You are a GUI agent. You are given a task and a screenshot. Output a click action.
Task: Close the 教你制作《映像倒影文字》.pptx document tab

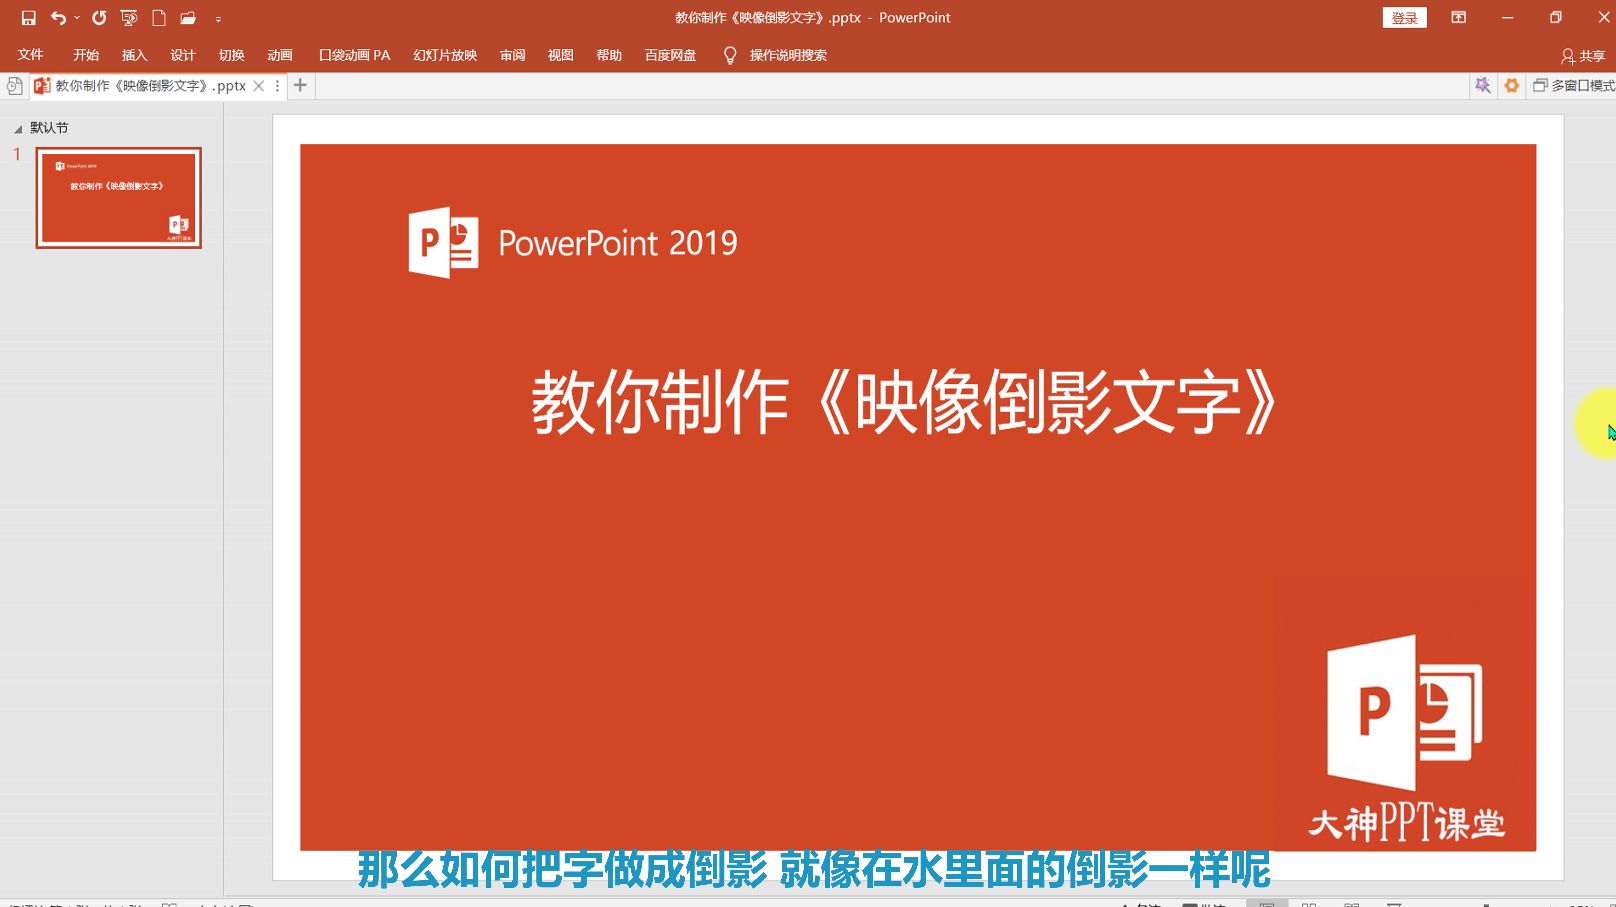click(259, 86)
